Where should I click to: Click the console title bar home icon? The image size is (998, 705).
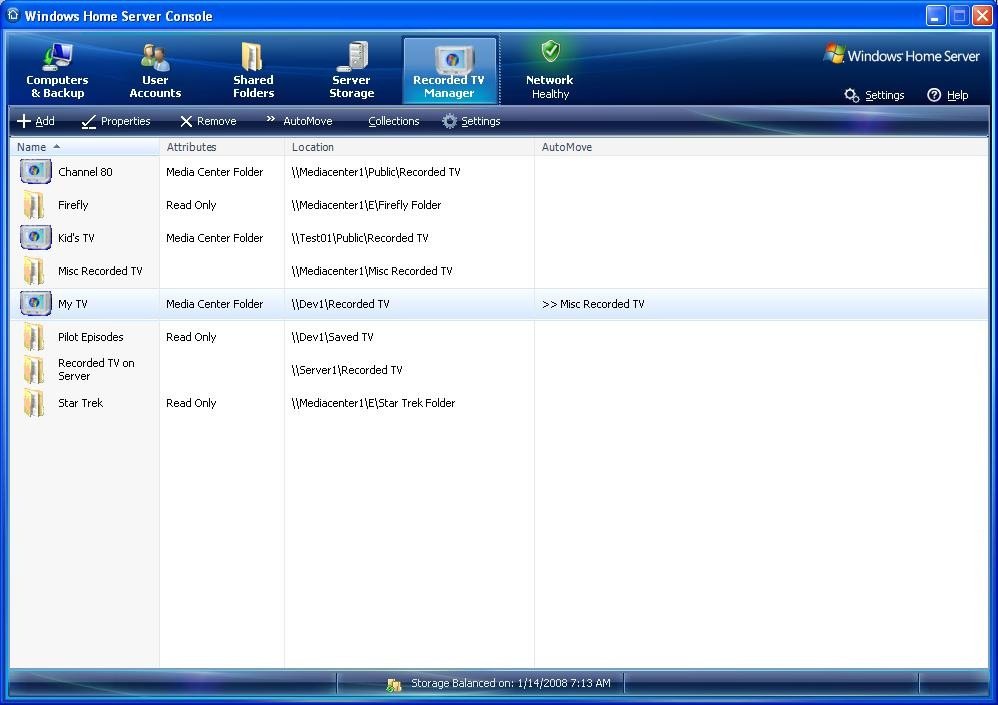pyautogui.click(x=13, y=15)
